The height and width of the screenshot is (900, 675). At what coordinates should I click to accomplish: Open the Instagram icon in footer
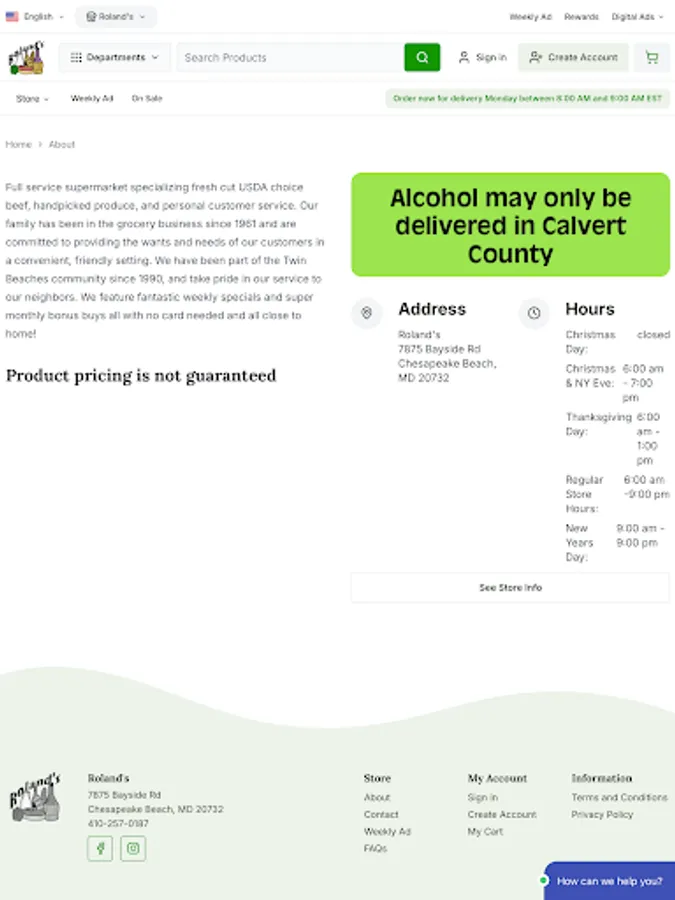tap(133, 848)
